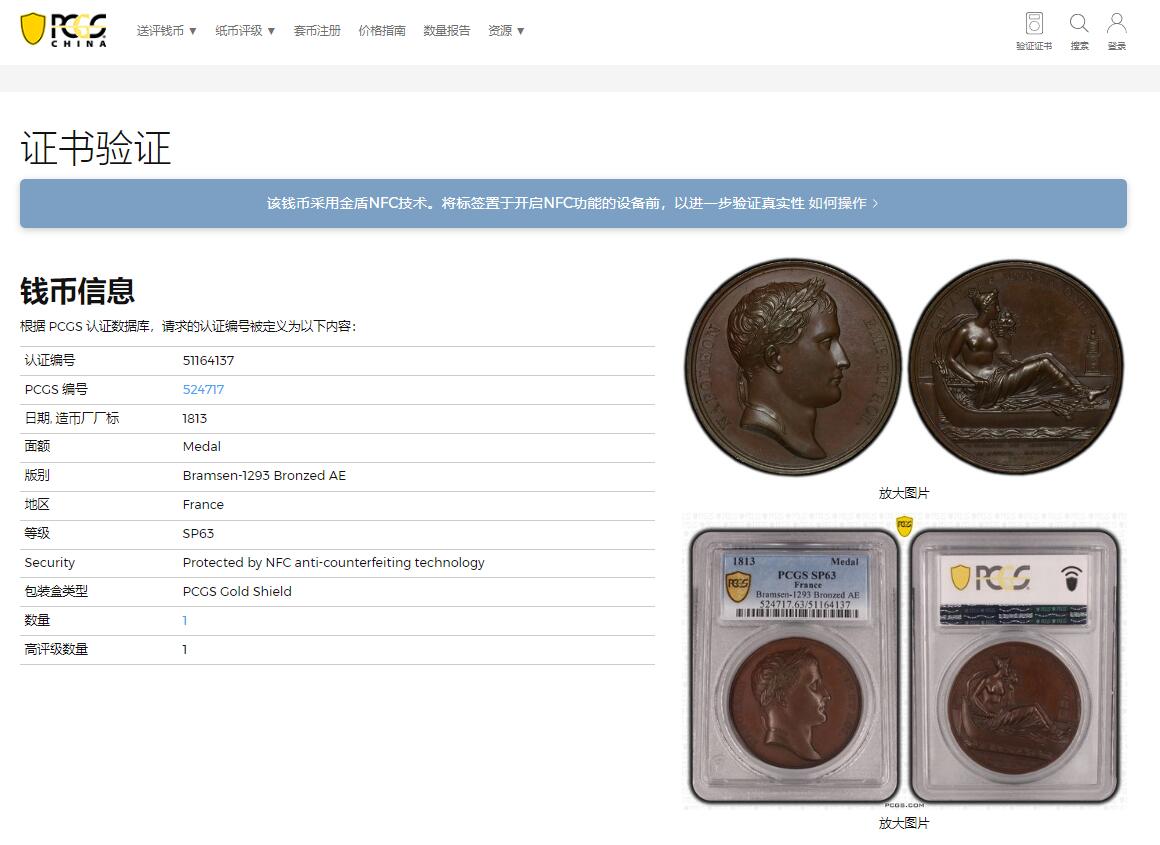The image size is (1160, 845).
Task: Click the slab holder icon above 验证证书
Action: tap(1033, 22)
